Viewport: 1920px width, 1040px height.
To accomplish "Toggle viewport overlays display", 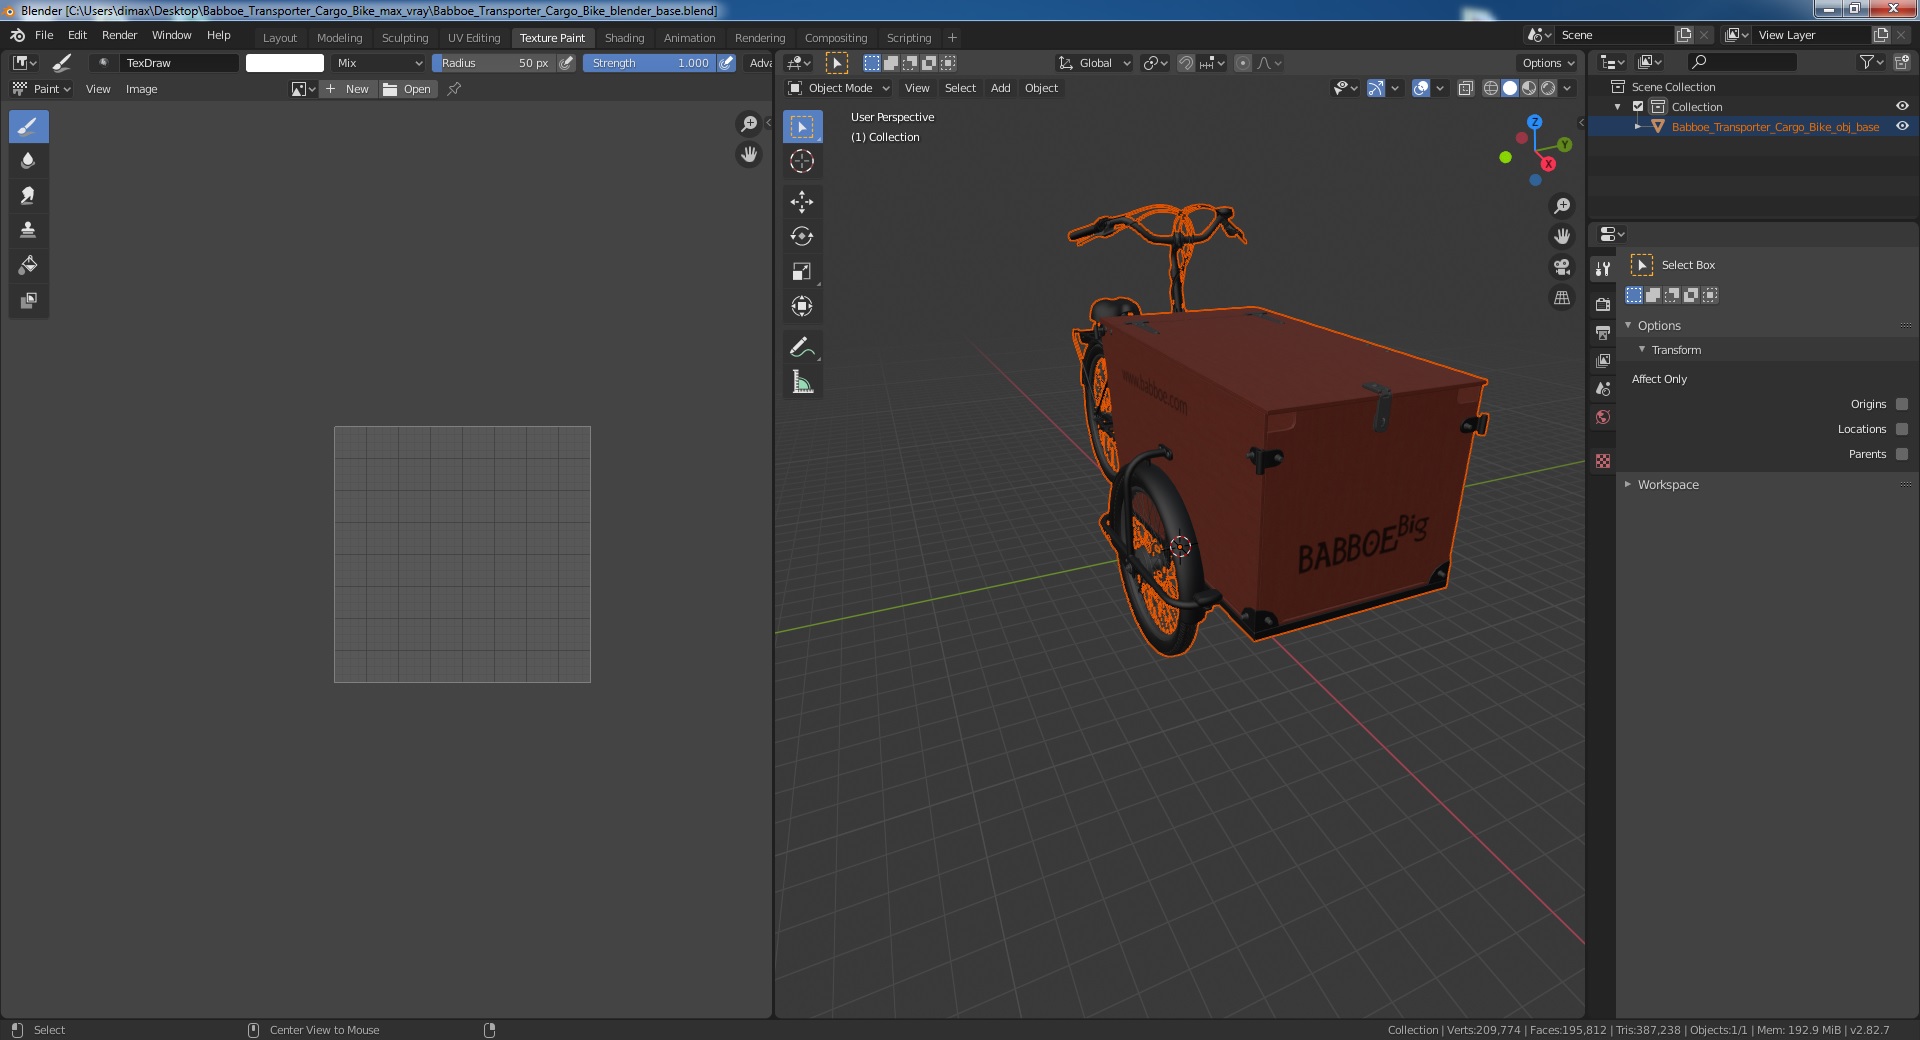I will [1421, 88].
